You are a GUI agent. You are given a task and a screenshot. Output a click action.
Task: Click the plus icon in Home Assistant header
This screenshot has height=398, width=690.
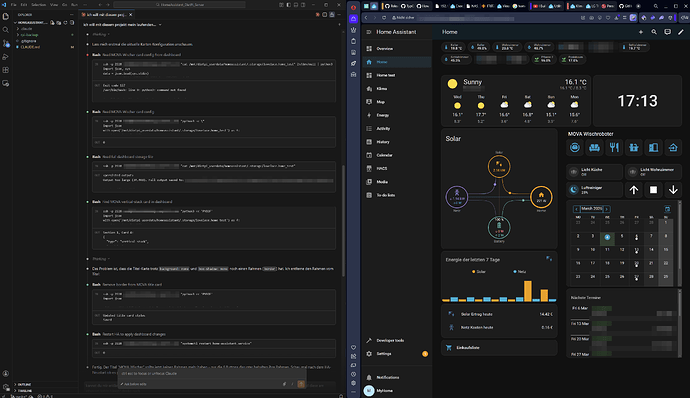click(641, 32)
